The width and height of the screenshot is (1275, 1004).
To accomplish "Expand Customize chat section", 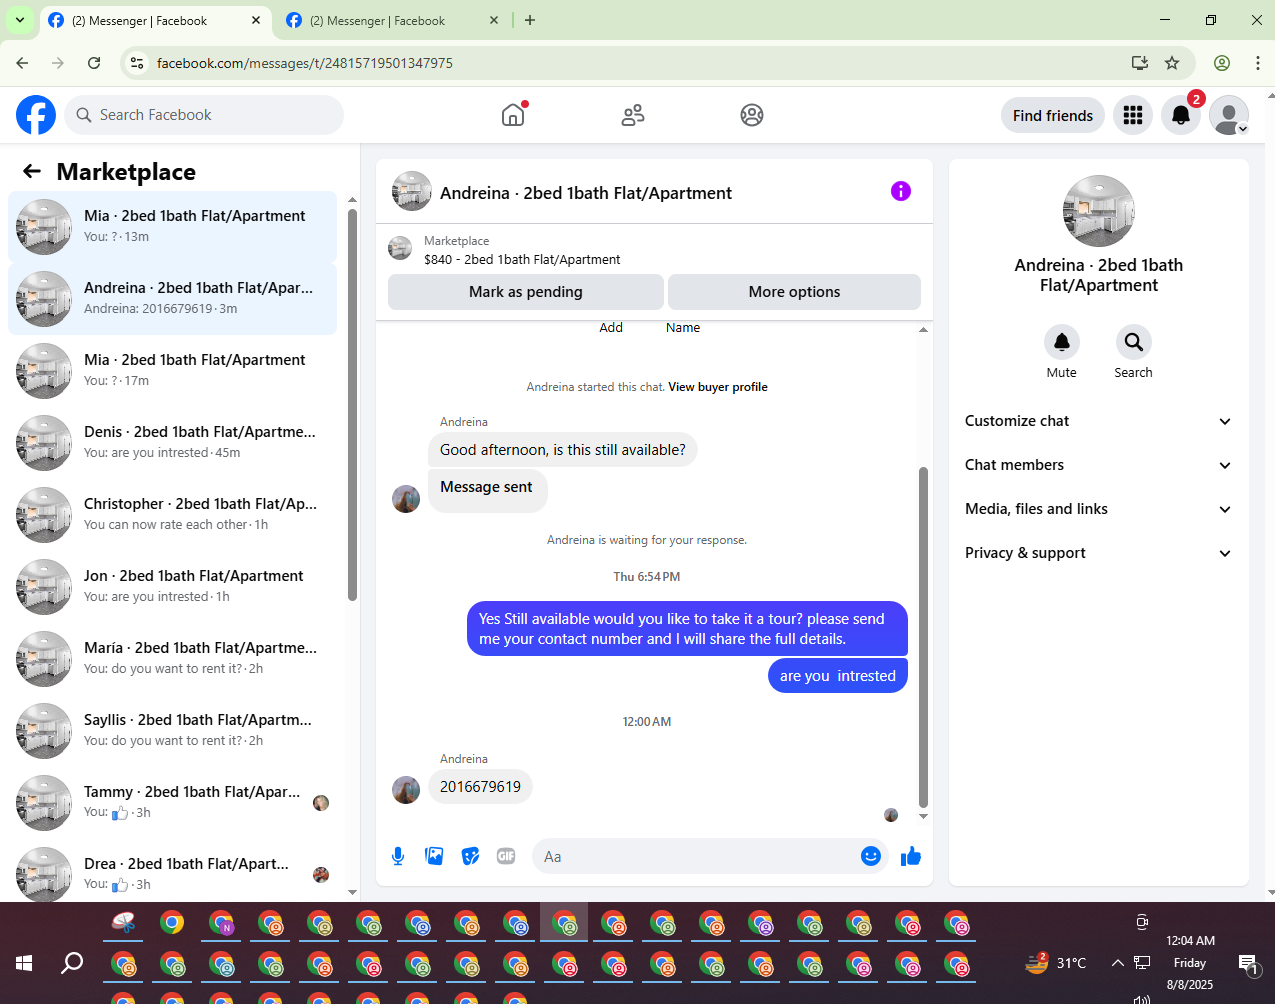I will pyautogui.click(x=1098, y=421).
